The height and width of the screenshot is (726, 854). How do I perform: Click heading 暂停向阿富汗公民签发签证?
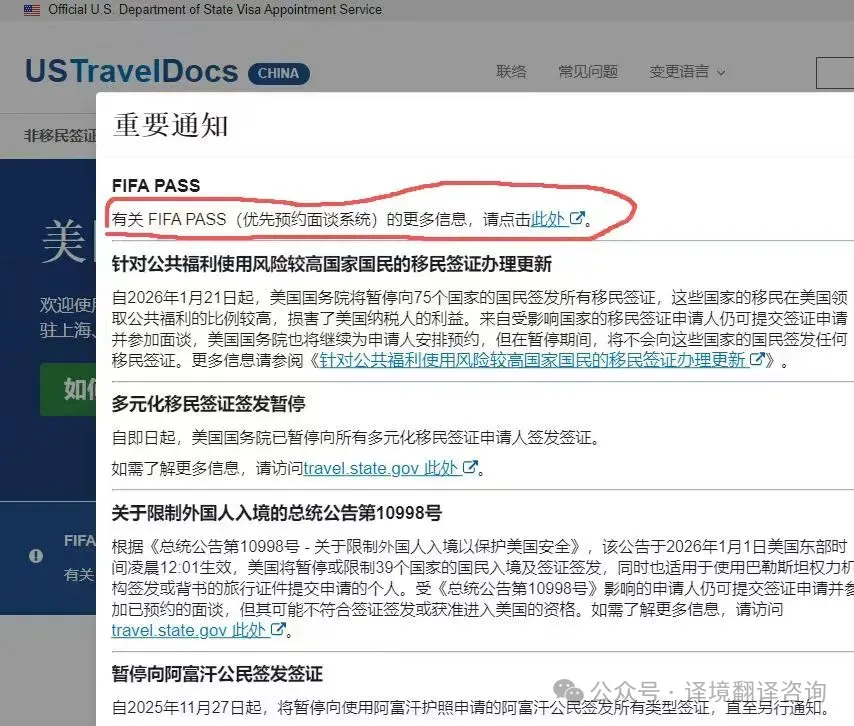coord(217,674)
